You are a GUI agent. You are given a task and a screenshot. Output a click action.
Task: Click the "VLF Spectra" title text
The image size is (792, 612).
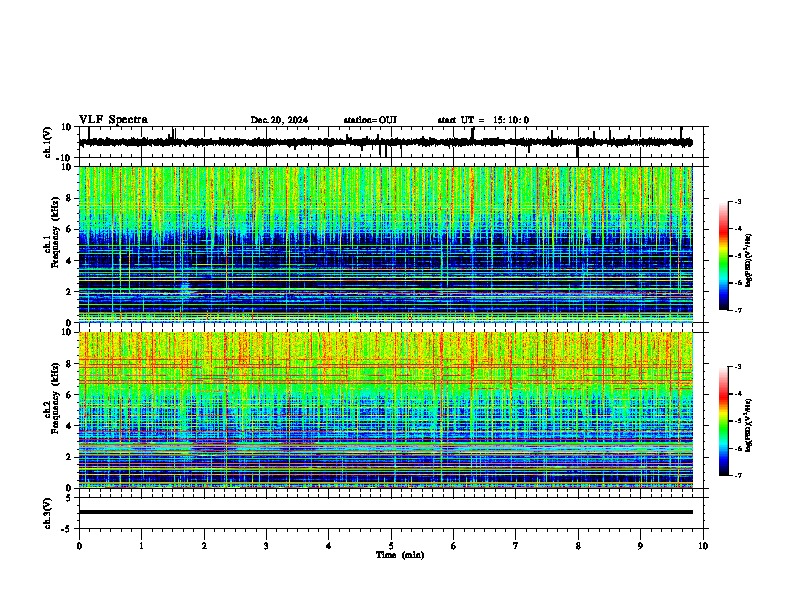click(x=113, y=120)
